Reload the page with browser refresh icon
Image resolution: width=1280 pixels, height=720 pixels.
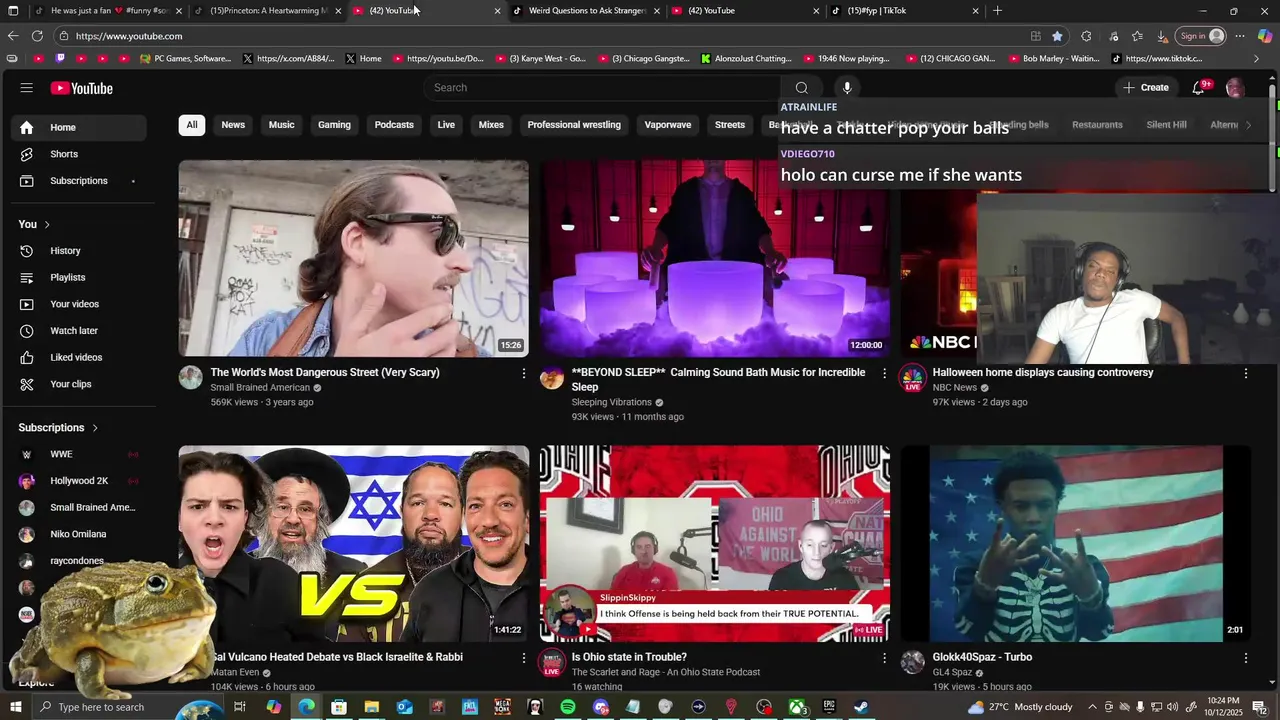tap(37, 36)
